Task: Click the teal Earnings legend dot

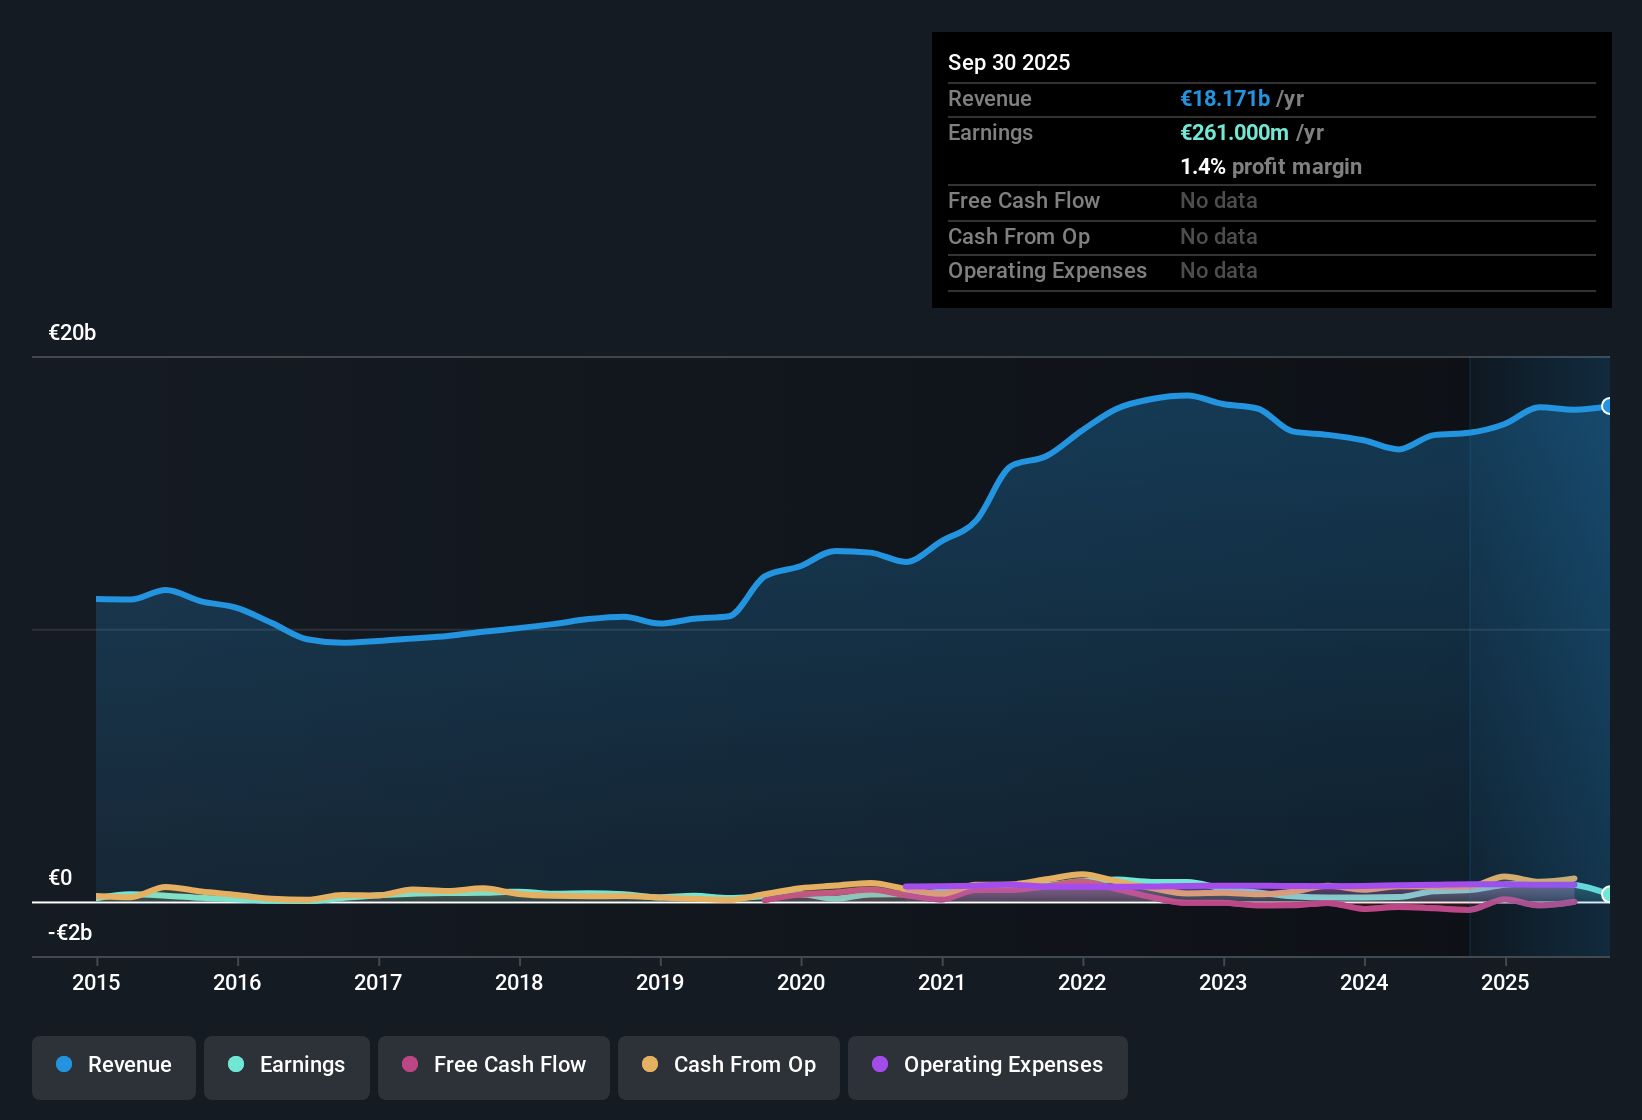Action: click(237, 1065)
